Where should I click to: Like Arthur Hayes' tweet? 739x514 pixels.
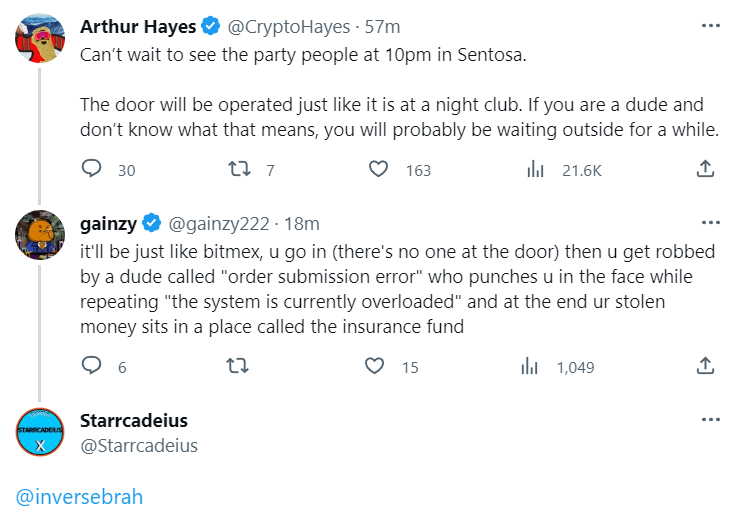[379, 170]
